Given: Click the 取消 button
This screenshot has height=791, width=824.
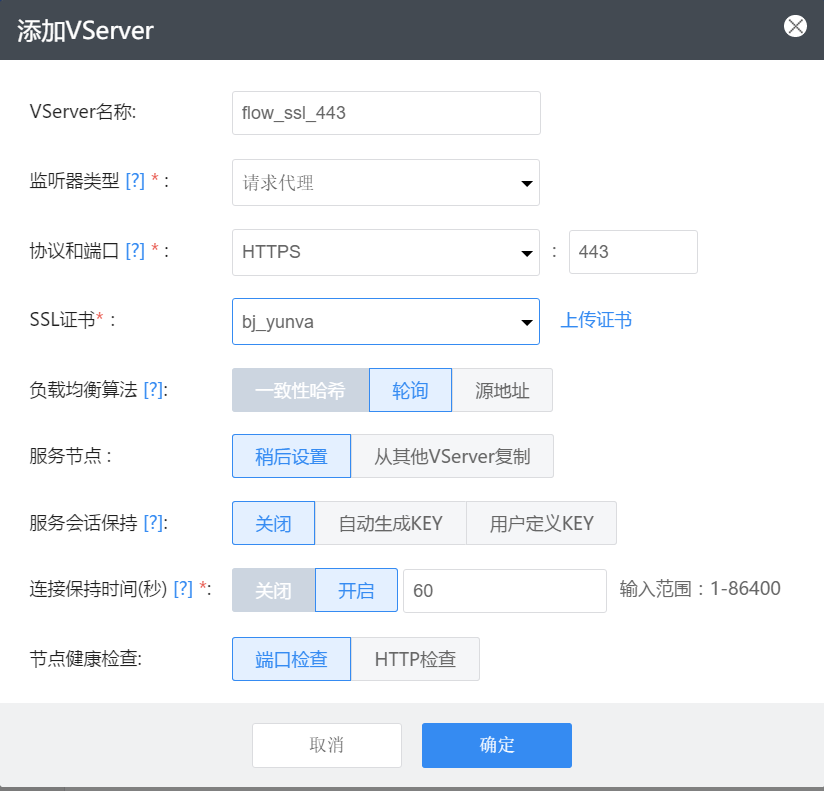Looking at the screenshot, I should pos(327,745).
